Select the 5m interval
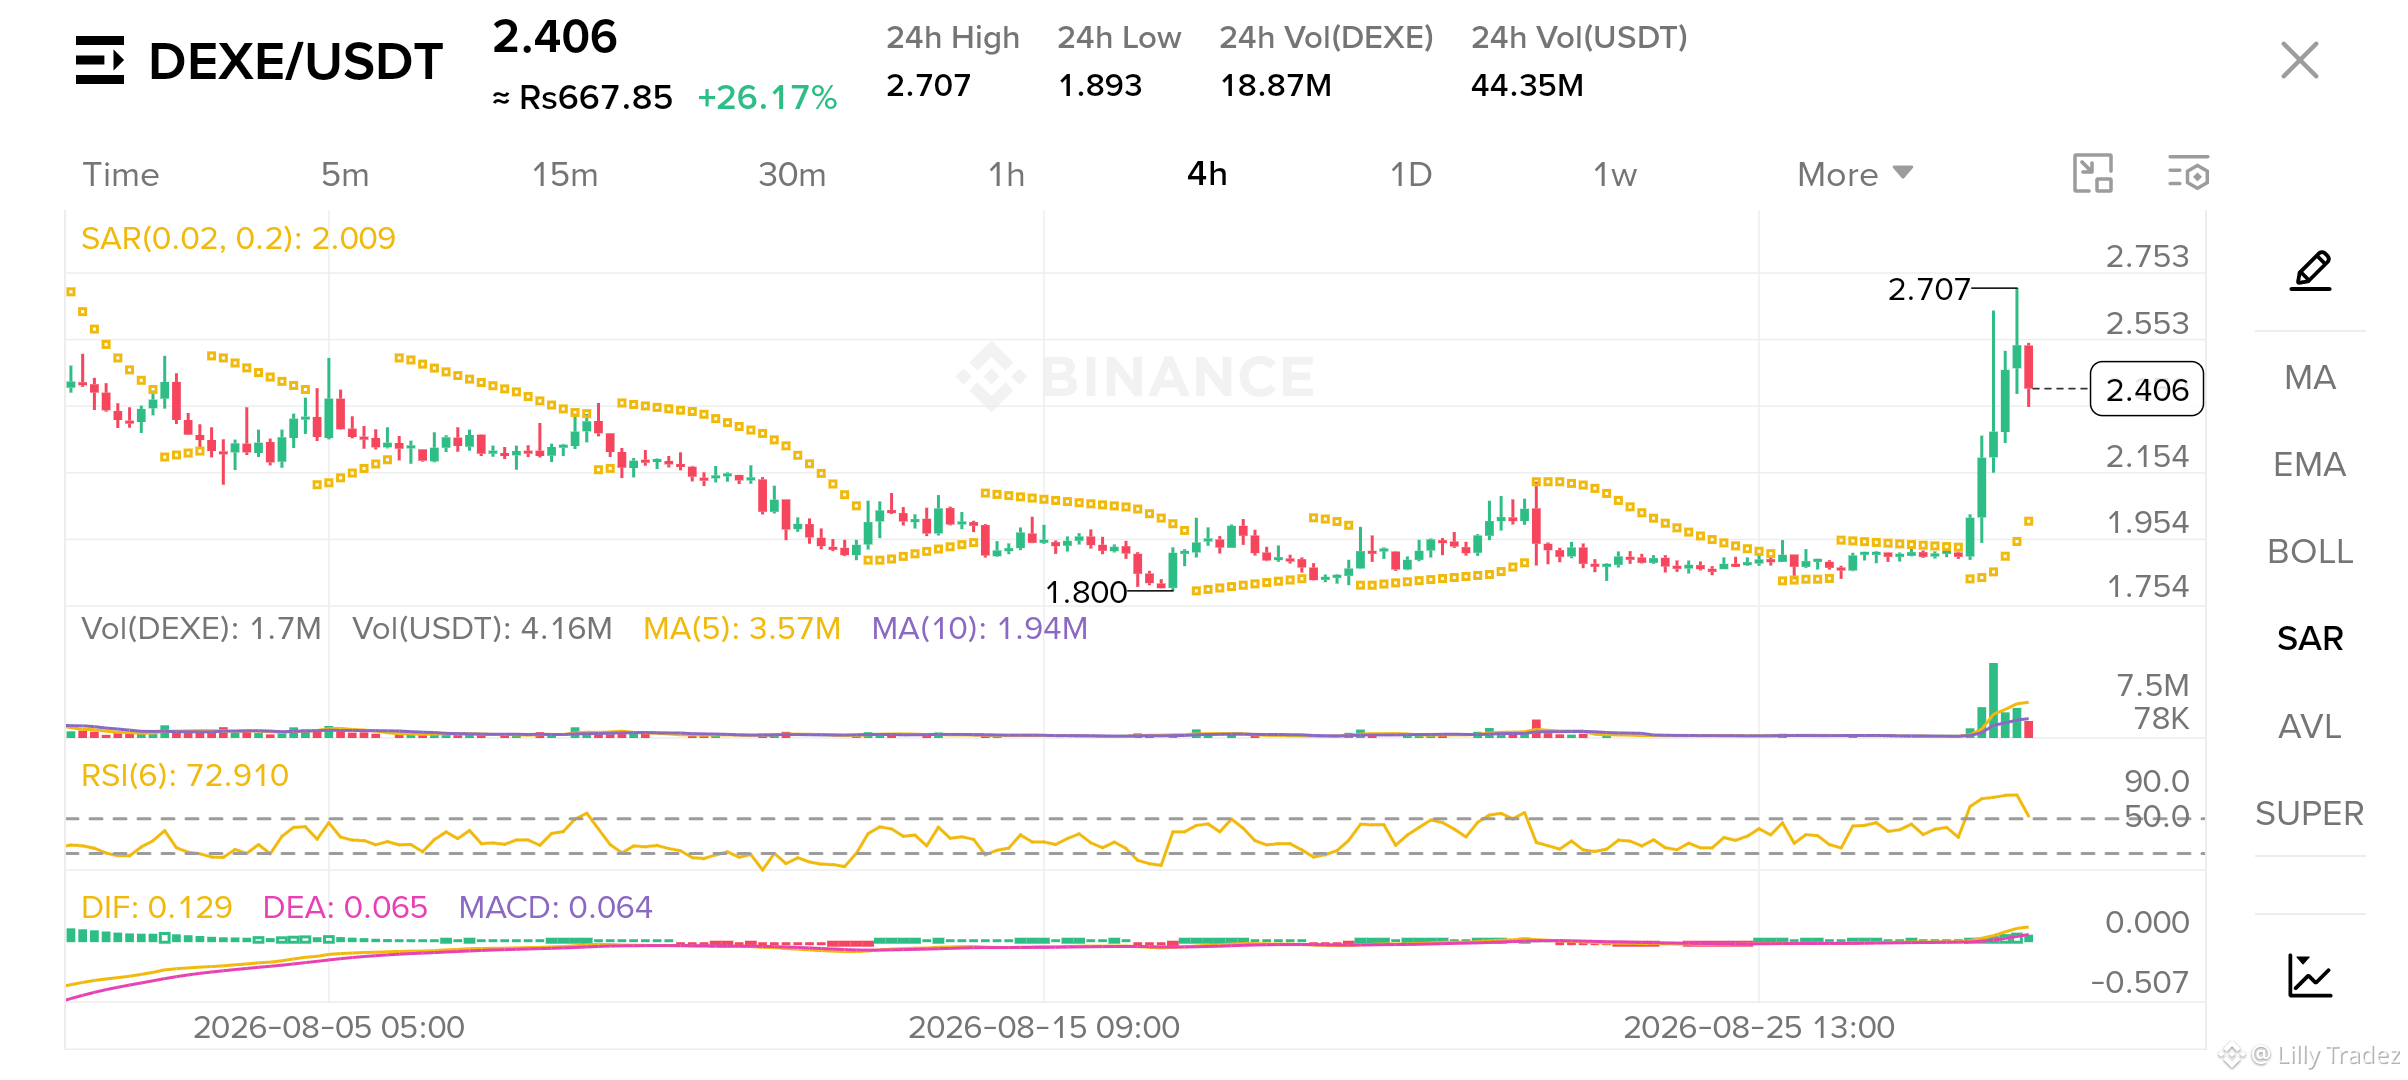This screenshot has width=2408, height=1080. click(x=345, y=174)
